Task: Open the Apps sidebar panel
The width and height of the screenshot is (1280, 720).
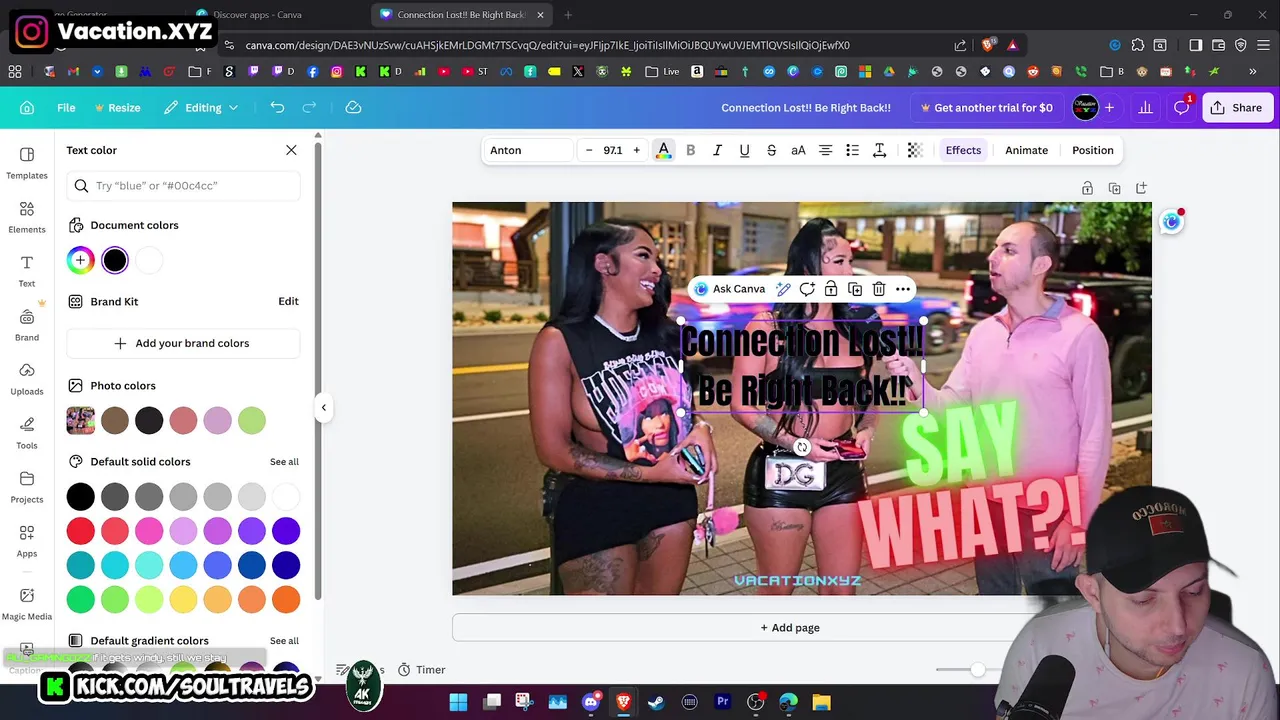Action: click(27, 540)
